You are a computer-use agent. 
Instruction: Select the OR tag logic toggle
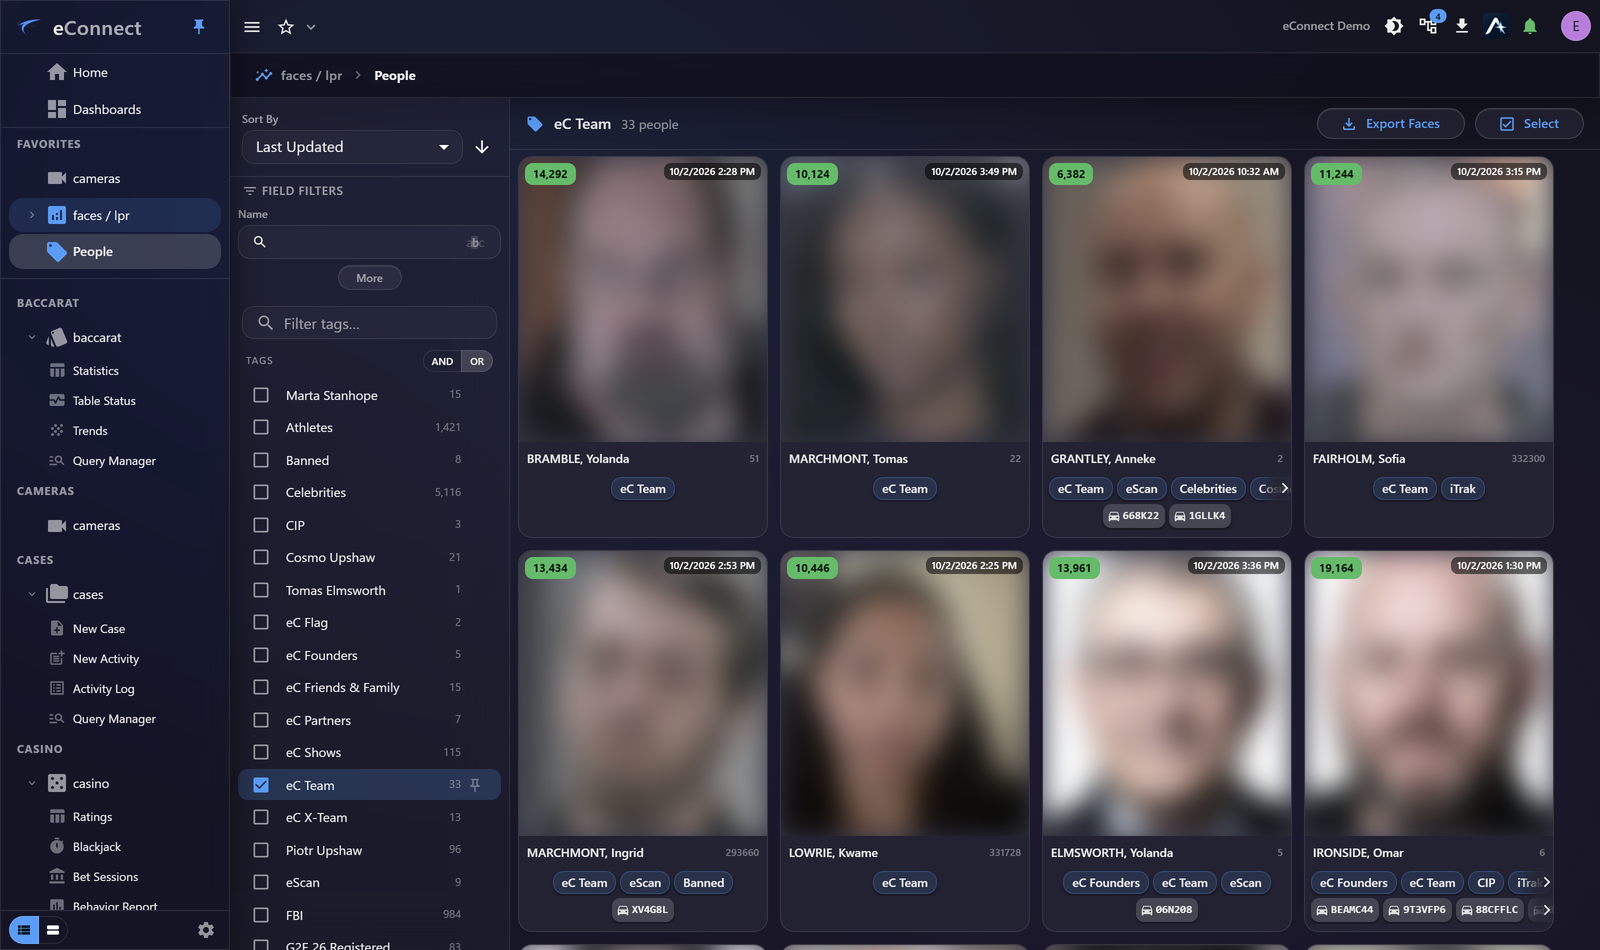477,361
